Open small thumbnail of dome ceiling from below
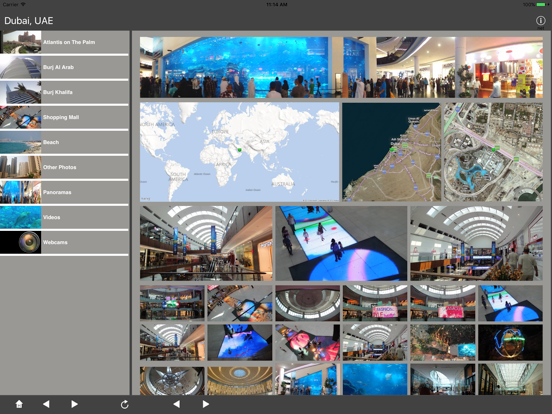Viewport: 552px width, 414px height. (x=307, y=303)
